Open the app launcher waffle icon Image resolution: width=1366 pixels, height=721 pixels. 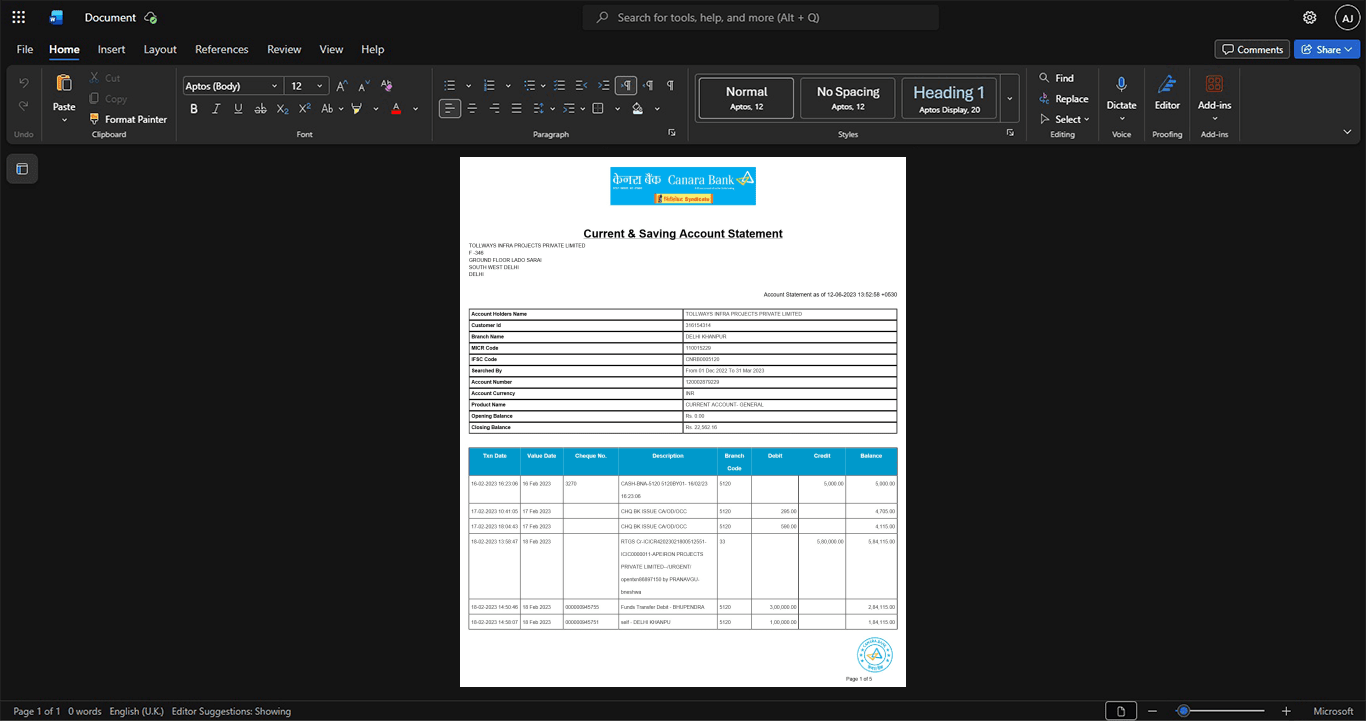pos(18,17)
